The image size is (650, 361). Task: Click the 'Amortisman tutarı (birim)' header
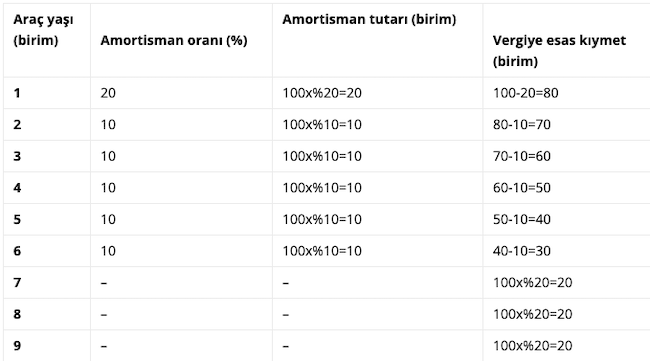[369, 19]
